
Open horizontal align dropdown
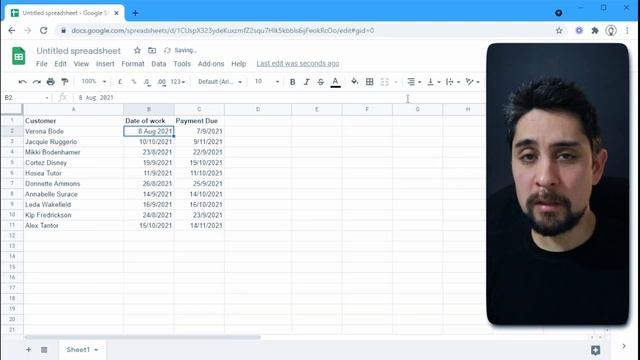(x=414, y=82)
